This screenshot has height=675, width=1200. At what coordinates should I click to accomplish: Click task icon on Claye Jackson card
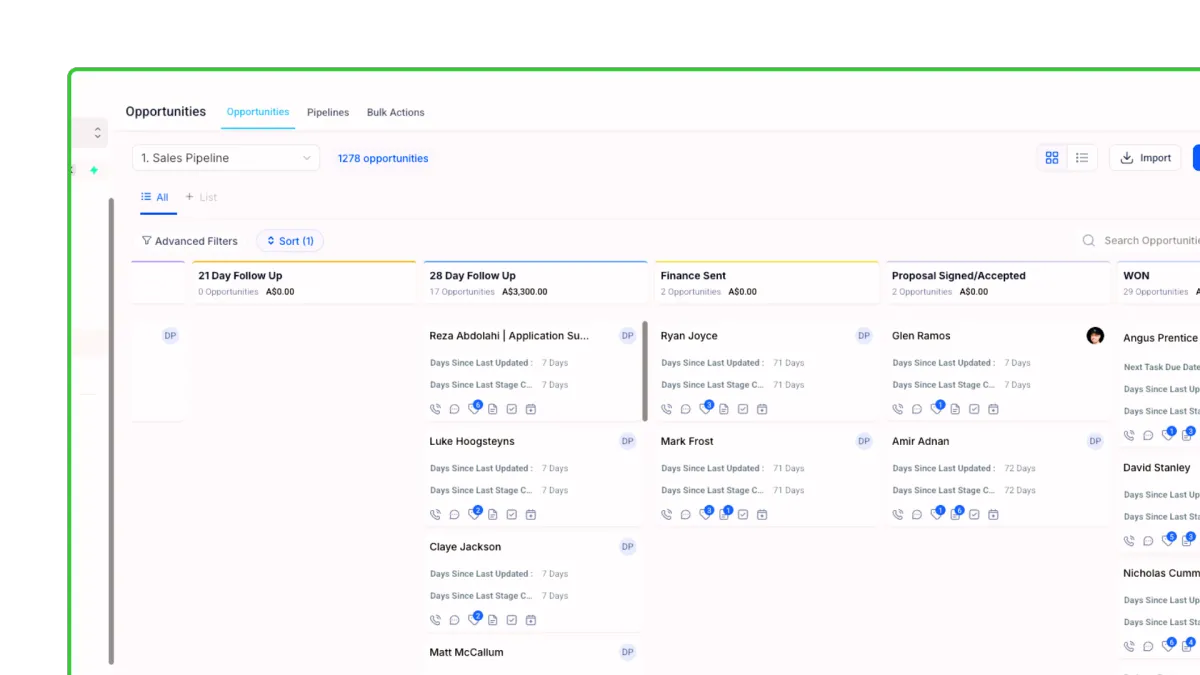pos(511,620)
